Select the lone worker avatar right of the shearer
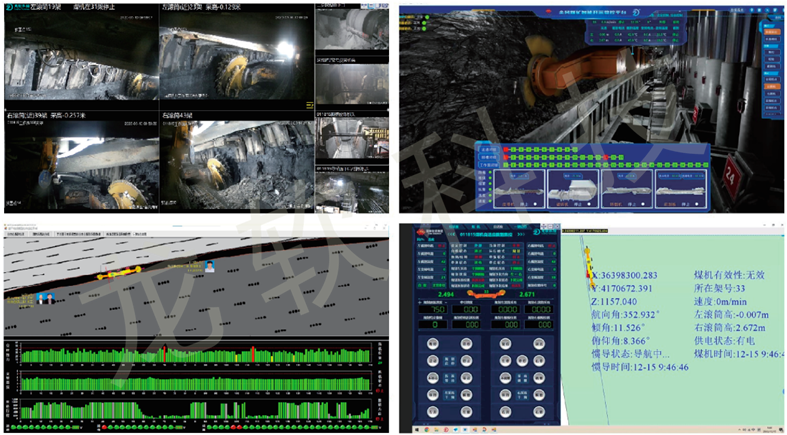This screenshot has height=435, width=787. 212,267
